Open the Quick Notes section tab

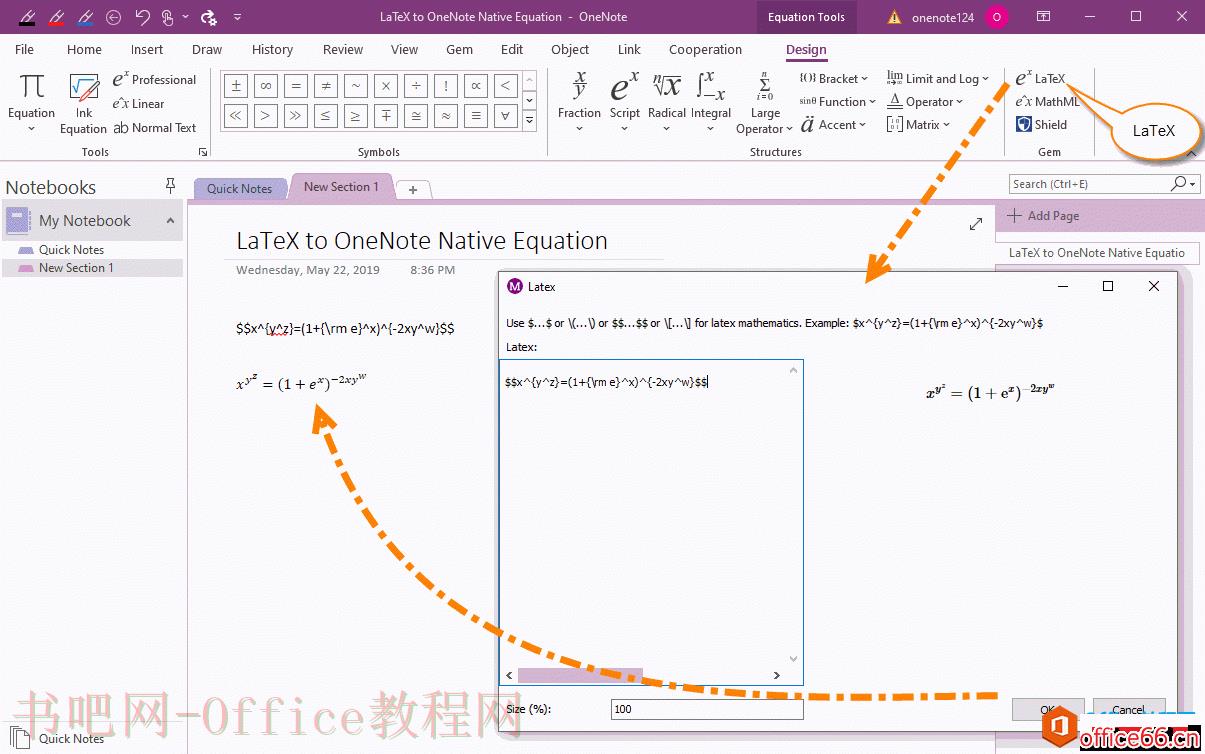pos(239,188)
